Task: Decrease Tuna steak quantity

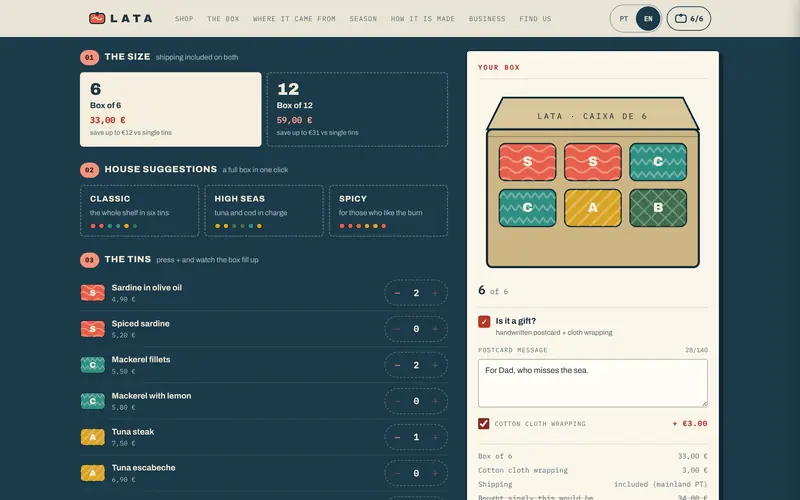Action: pos(397,437)
